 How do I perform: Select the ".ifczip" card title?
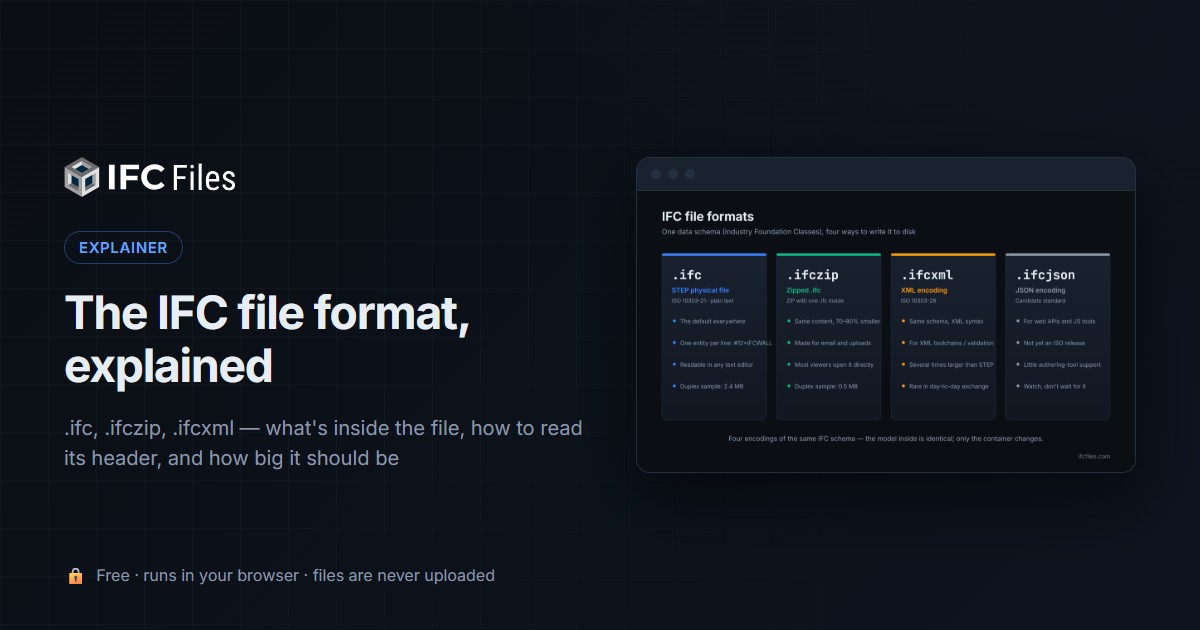(x=810, y=275)
